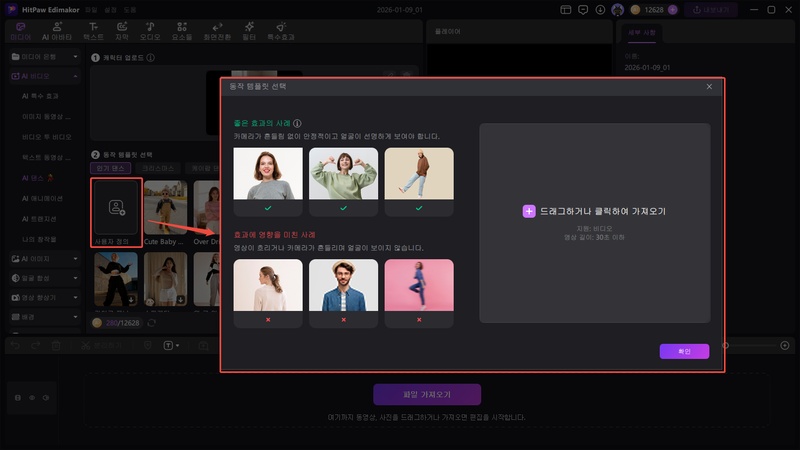Open the 자막 (Subtitle) toolbar tab

click(x=122, y=32)
